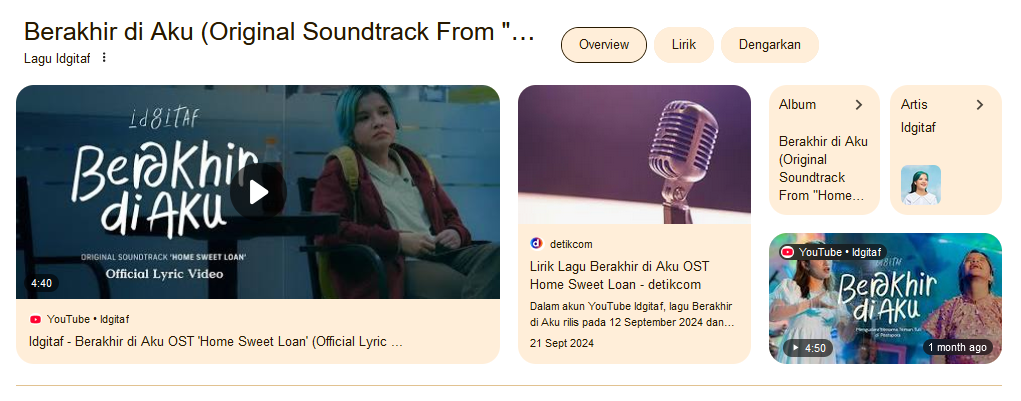Play the Berakhir di Aku lyric video
The image size is (1021, 401).
click(259, 191)
